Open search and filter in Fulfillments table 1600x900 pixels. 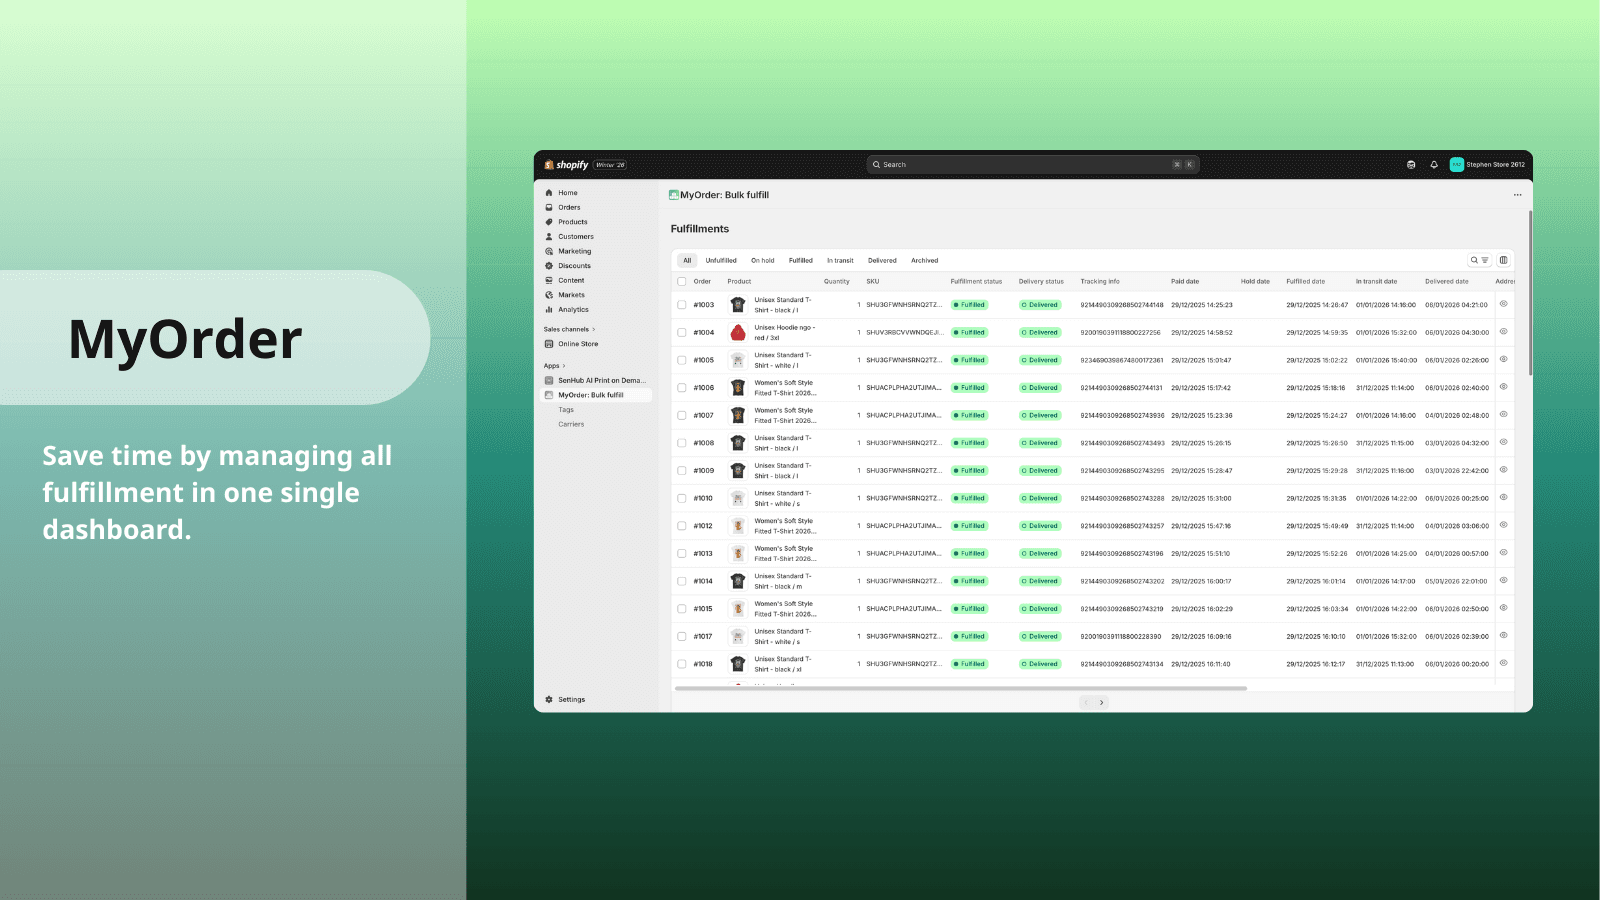point(1480,260)
